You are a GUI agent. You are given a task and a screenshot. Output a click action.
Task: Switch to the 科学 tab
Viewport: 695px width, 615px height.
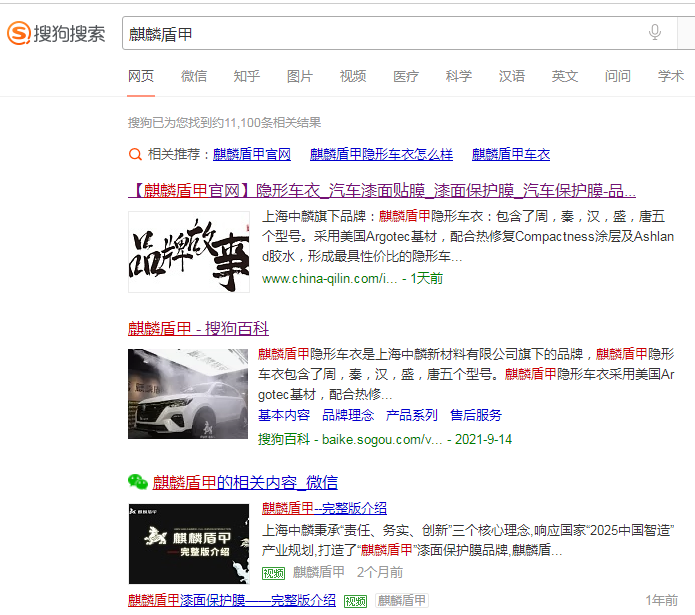(x=459, y=76)
